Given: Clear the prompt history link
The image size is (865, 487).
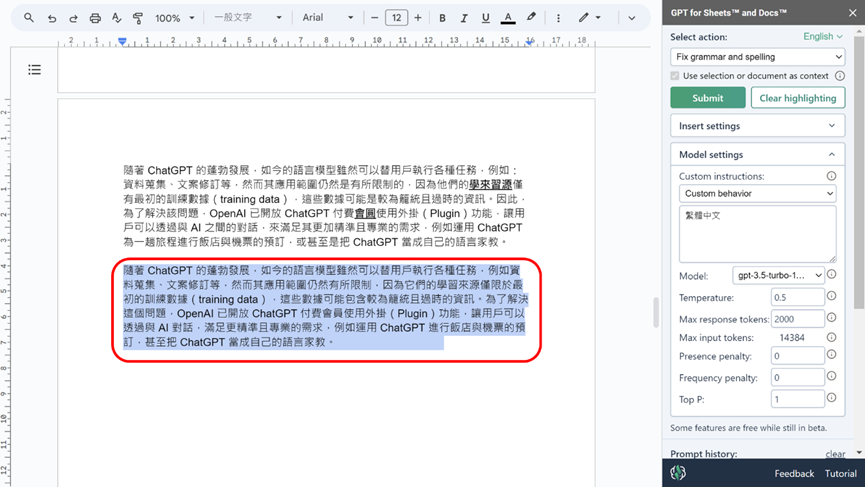Looking at the screenshot, I should (835, 454).
